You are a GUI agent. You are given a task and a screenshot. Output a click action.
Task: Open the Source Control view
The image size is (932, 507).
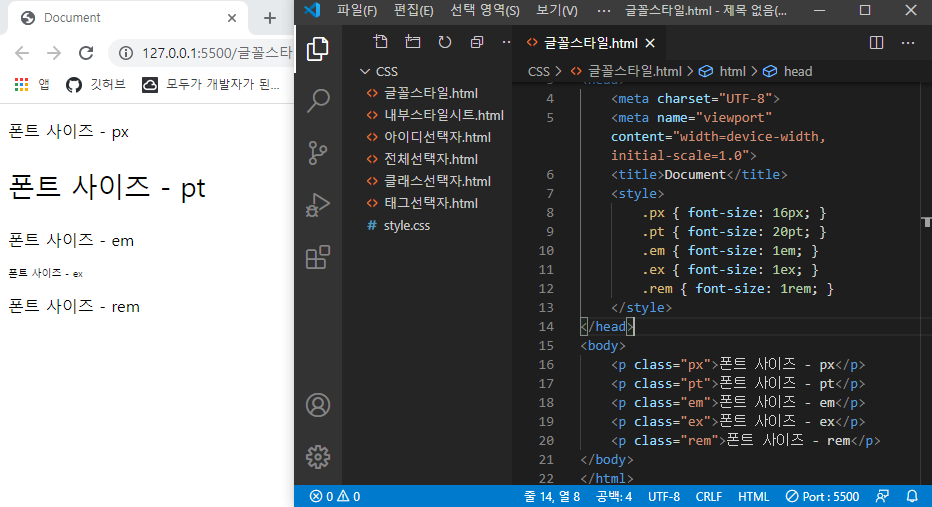click(x=318, y=153)
